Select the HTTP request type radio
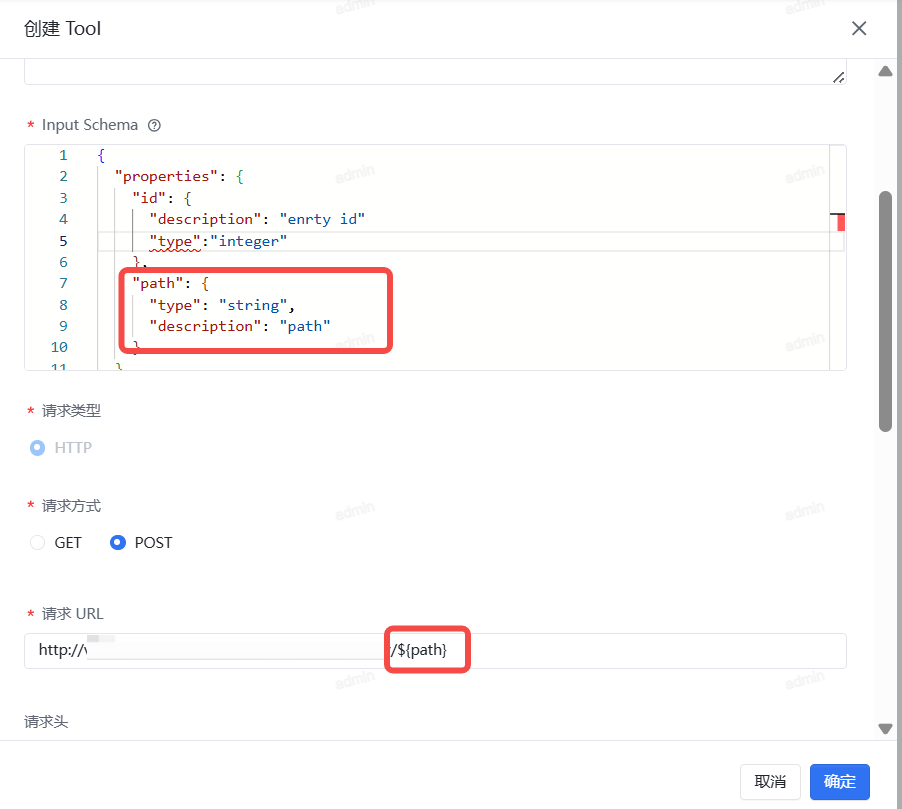Screen dimensions: 902x809 tap(38, 448)
